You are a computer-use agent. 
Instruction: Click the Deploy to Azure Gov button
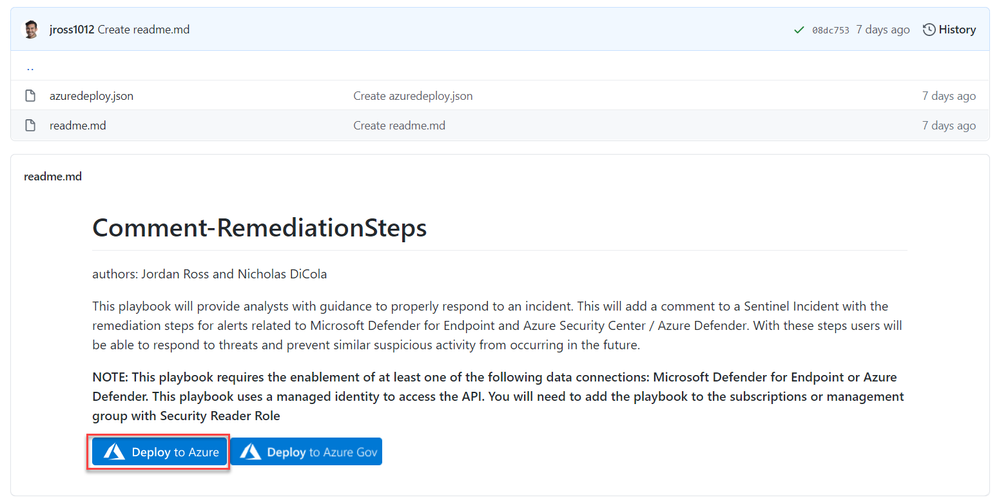(306, 452)
